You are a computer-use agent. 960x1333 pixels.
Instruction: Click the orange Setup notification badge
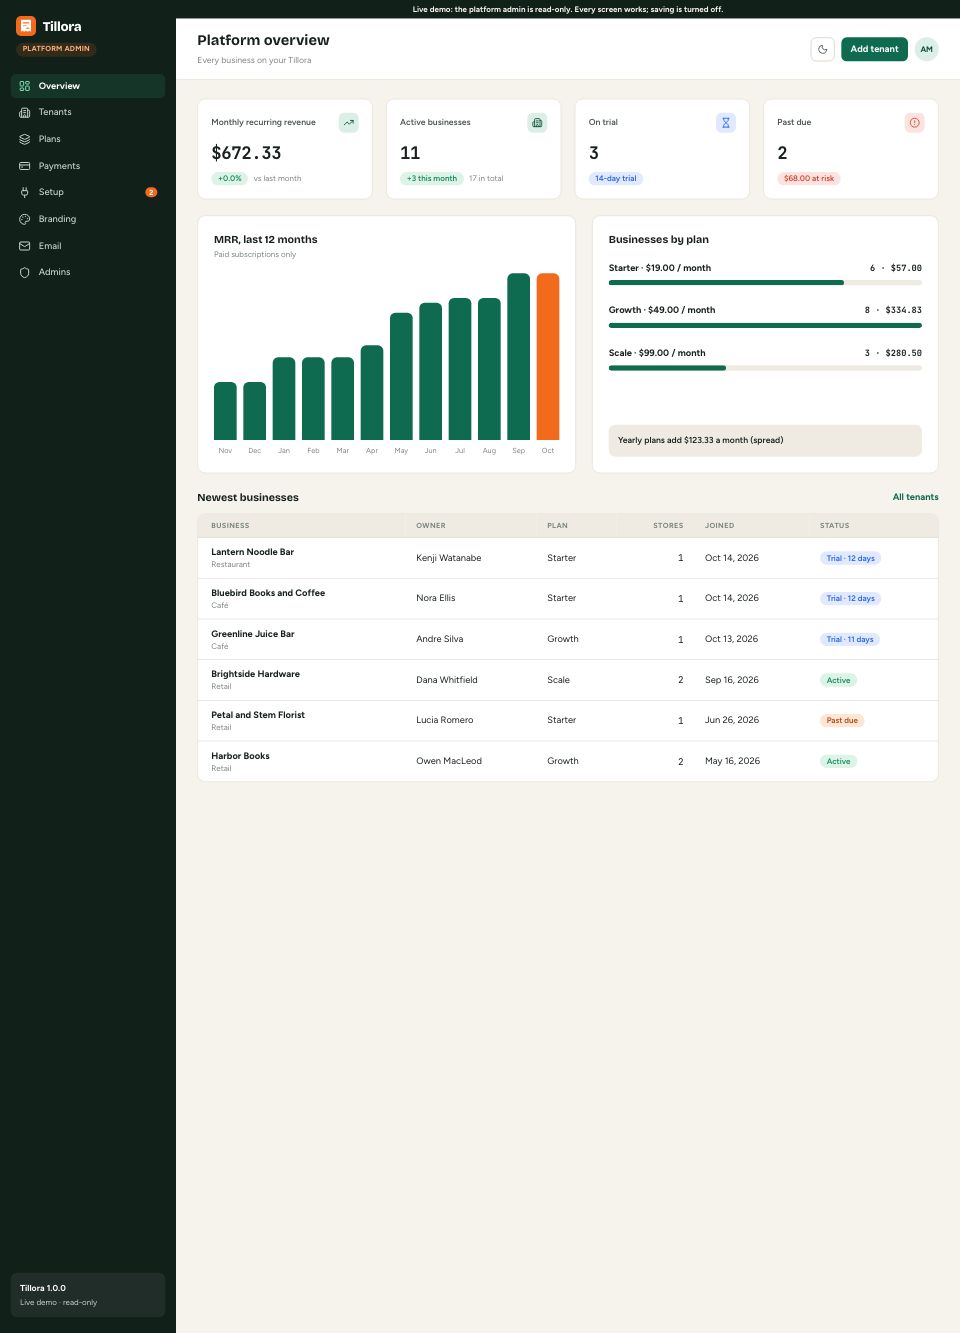click(x=151, y=192)
